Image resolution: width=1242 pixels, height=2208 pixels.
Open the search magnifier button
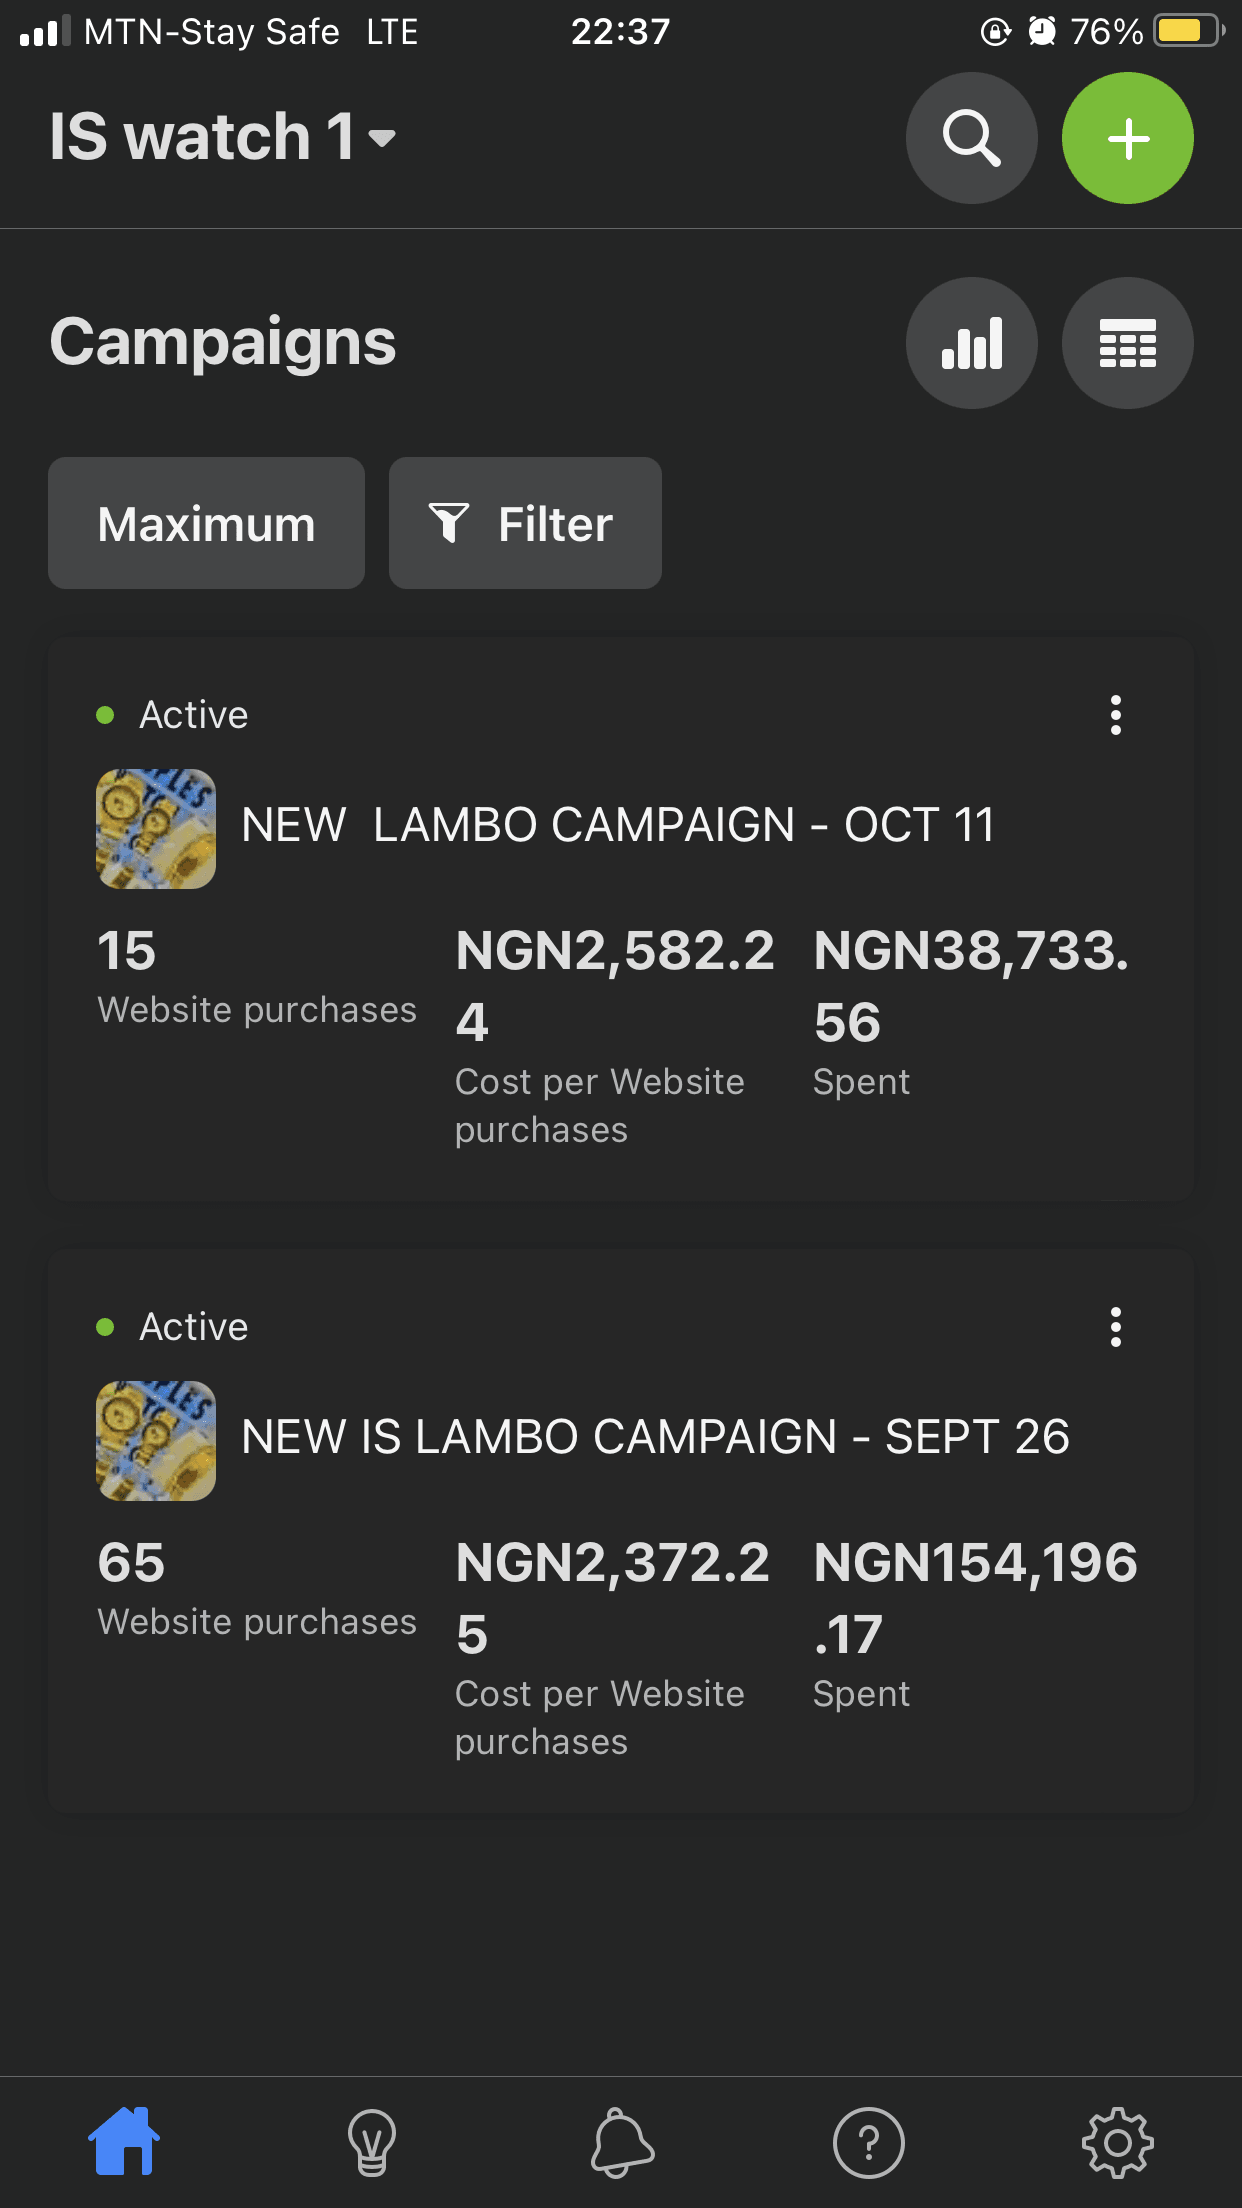coord(971,138)
